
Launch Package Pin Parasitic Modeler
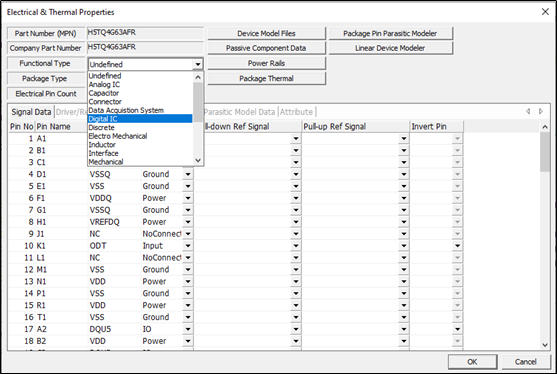click(390, 33)
